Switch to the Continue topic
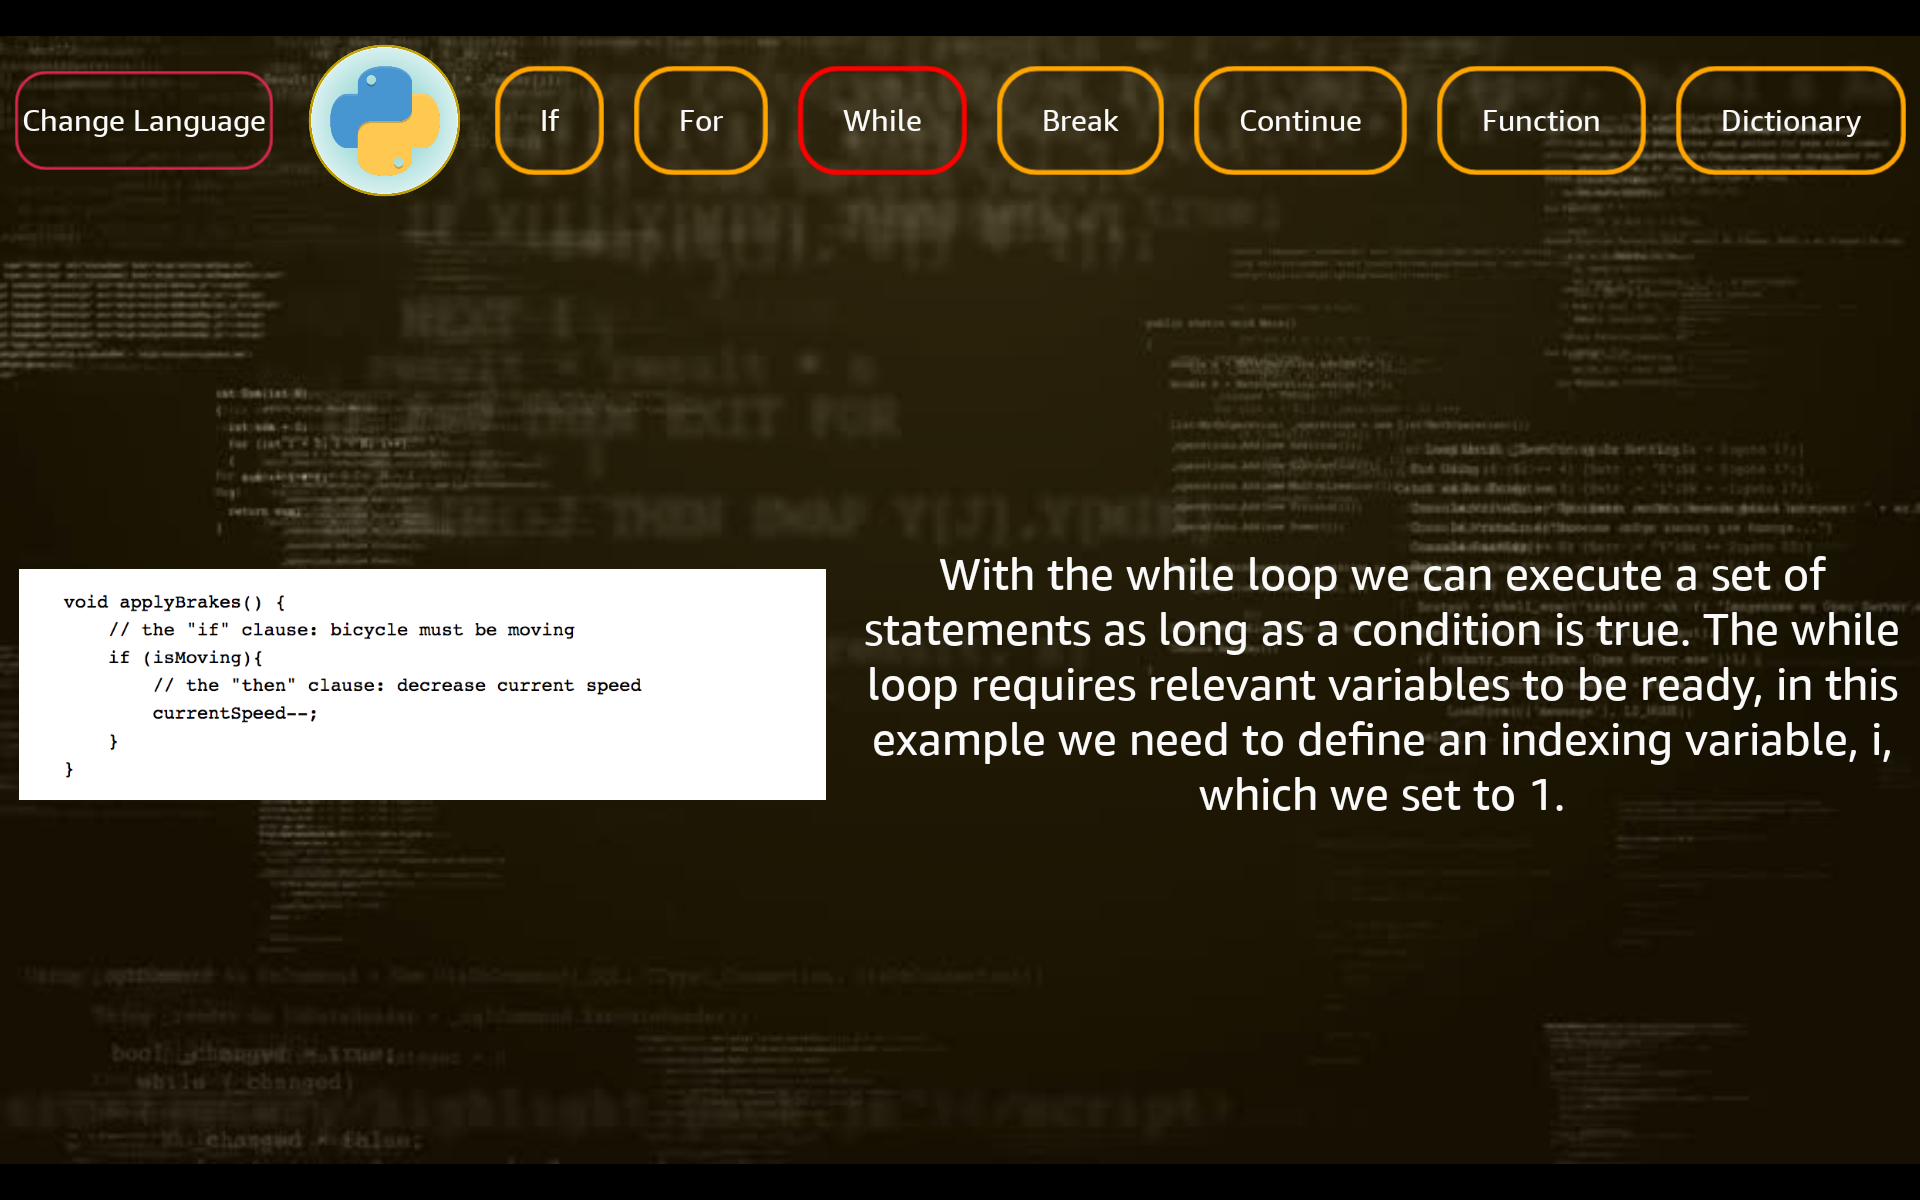The height and width of the screenshot is (1200, 1920). tap(1300, 121)
